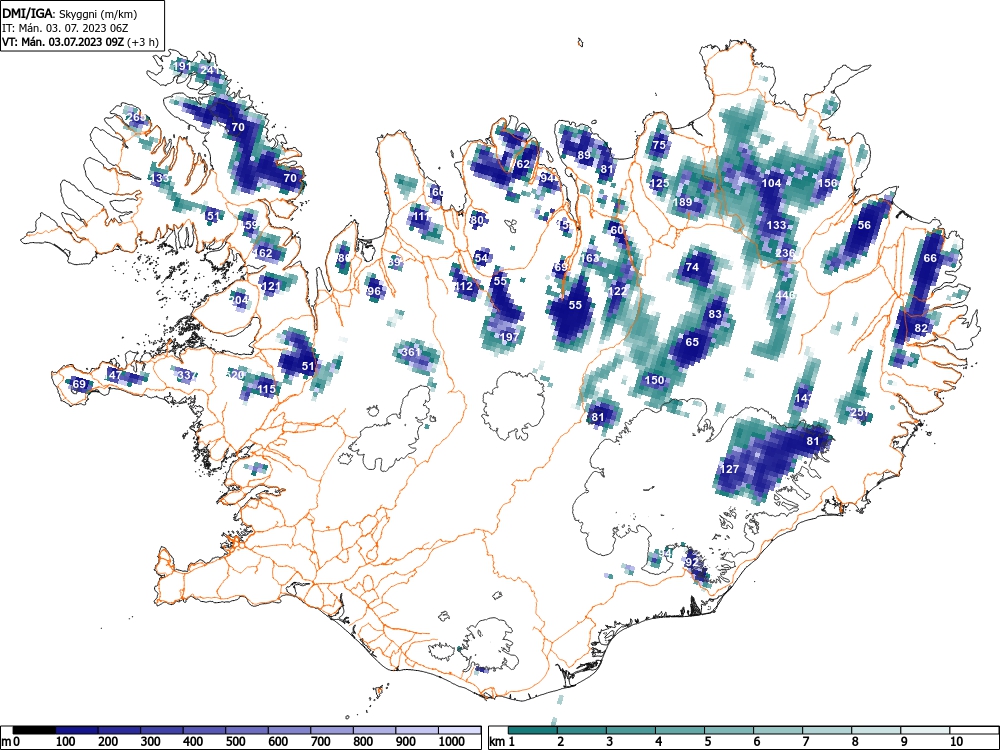The width and height of the screenshot is (1000, 750).
Task: Click the visibility value 115 on the map
Action: click(267, 389)
